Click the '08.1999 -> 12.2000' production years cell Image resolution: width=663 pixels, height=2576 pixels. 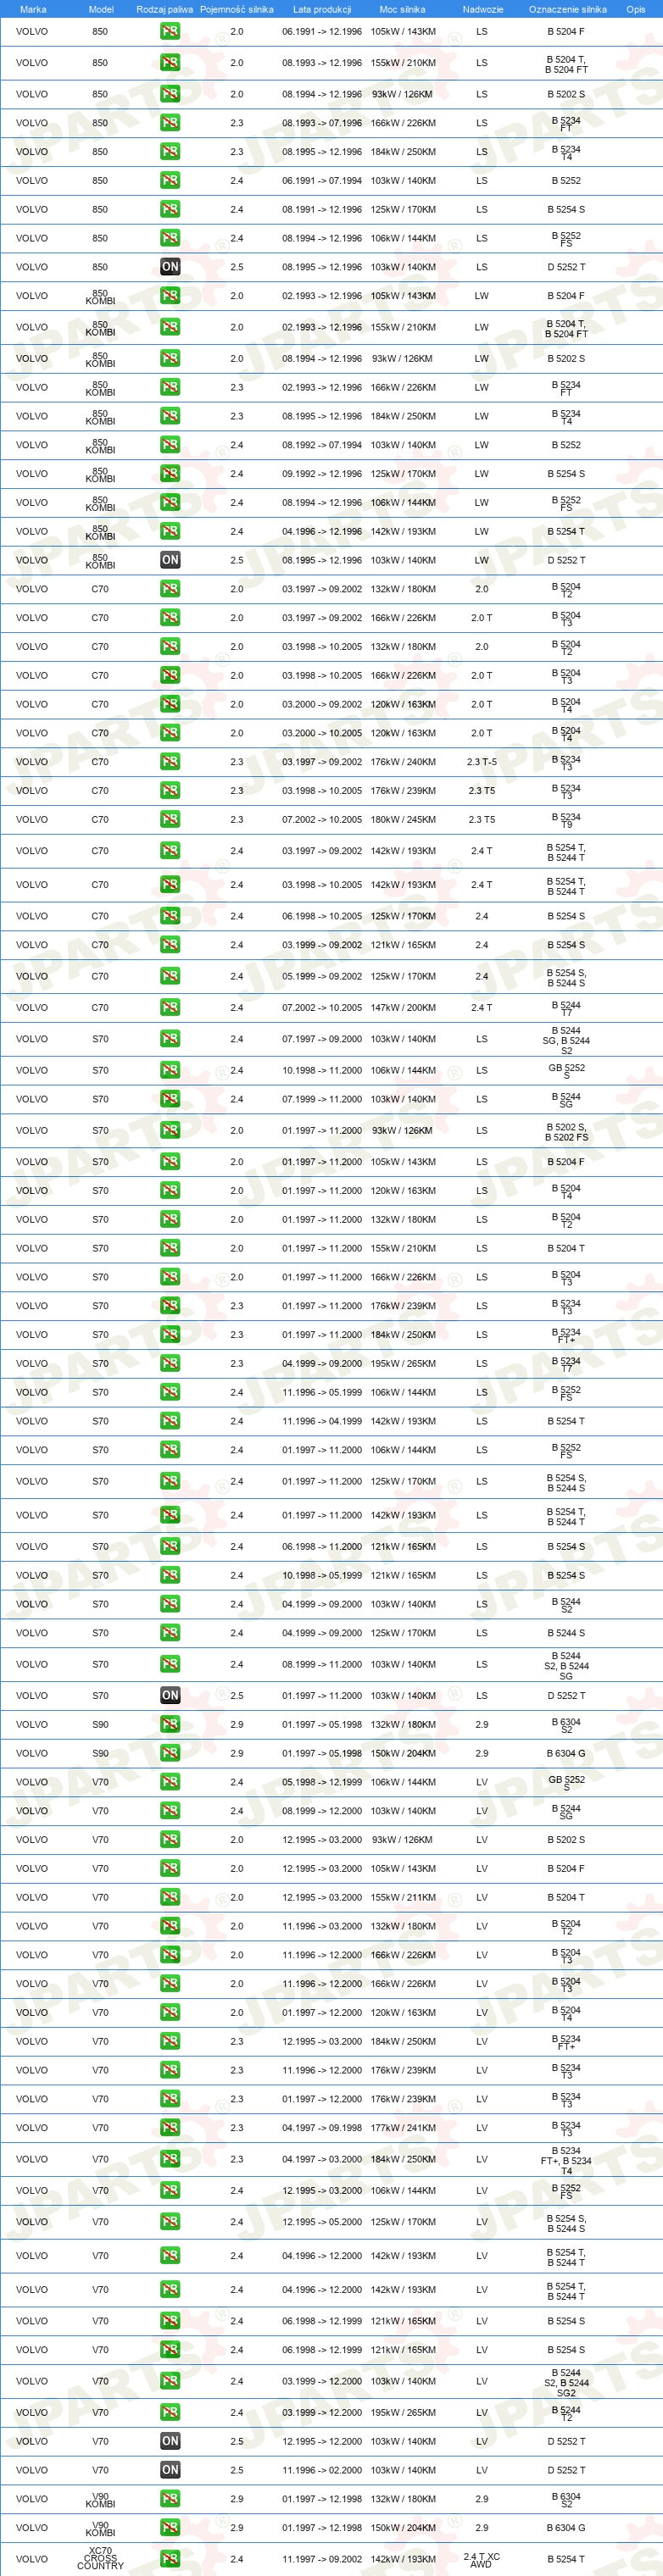point(322,1811)
